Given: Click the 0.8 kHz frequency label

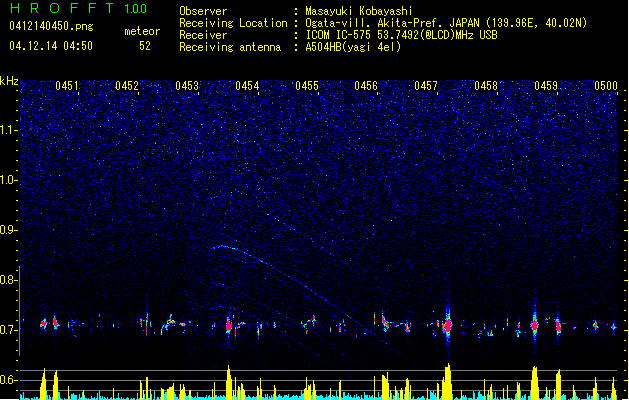Looking at the screenshot, I should coord(9,280).
